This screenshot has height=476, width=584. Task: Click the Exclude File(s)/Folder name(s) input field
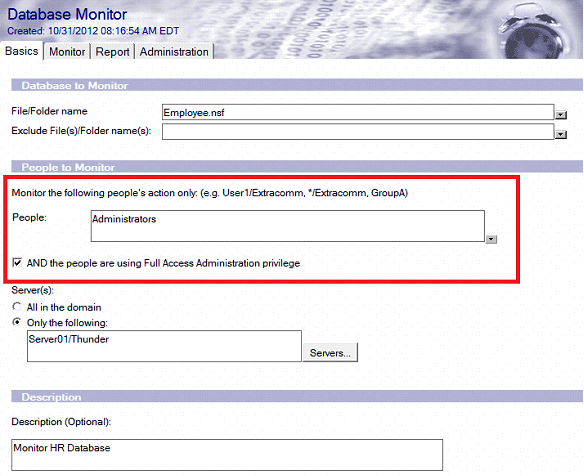(x=358, y=131)
